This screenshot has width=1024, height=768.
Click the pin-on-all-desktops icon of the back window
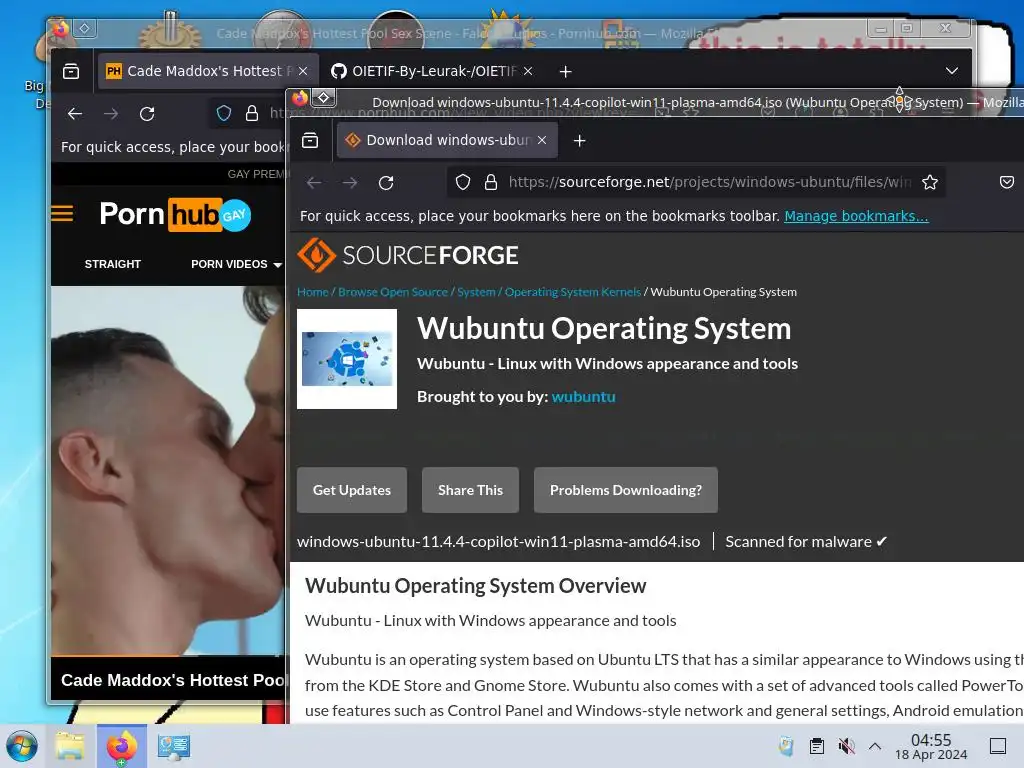pos(85,29)
